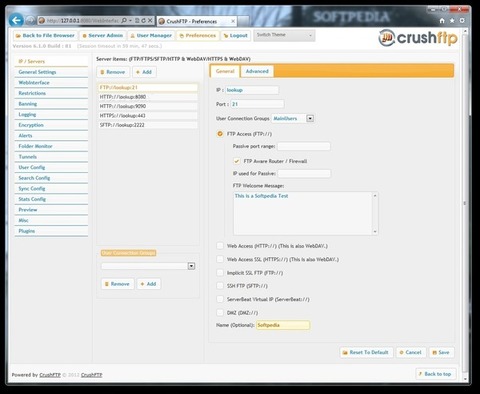Select the FTP Access radio button
Viewport: 480px width, 394px height.
click(x=220, y=134)
